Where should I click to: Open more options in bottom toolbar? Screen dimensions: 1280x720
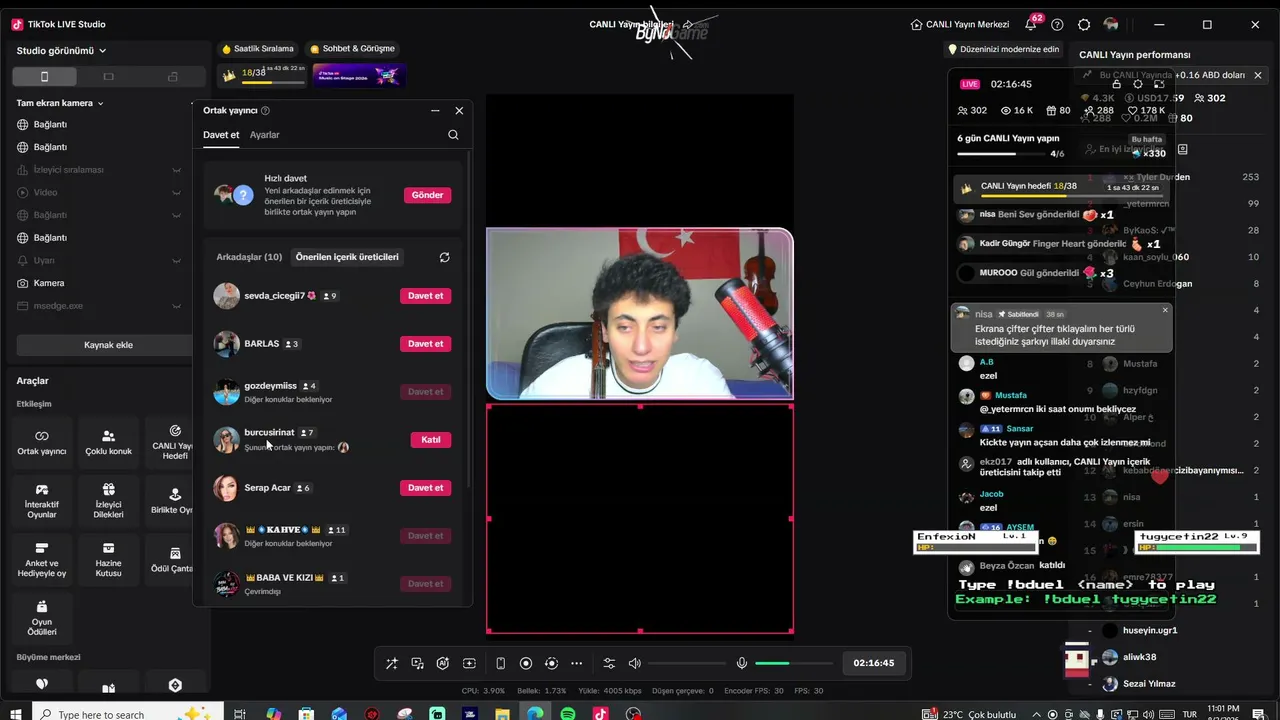(576, 663)
